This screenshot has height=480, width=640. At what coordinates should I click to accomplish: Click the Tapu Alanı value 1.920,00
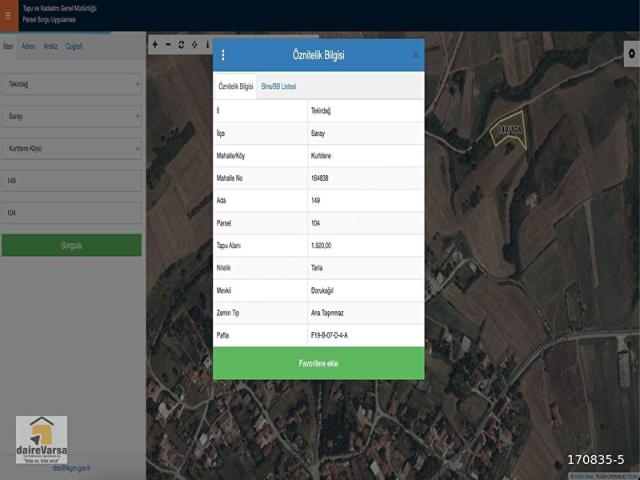321,246
